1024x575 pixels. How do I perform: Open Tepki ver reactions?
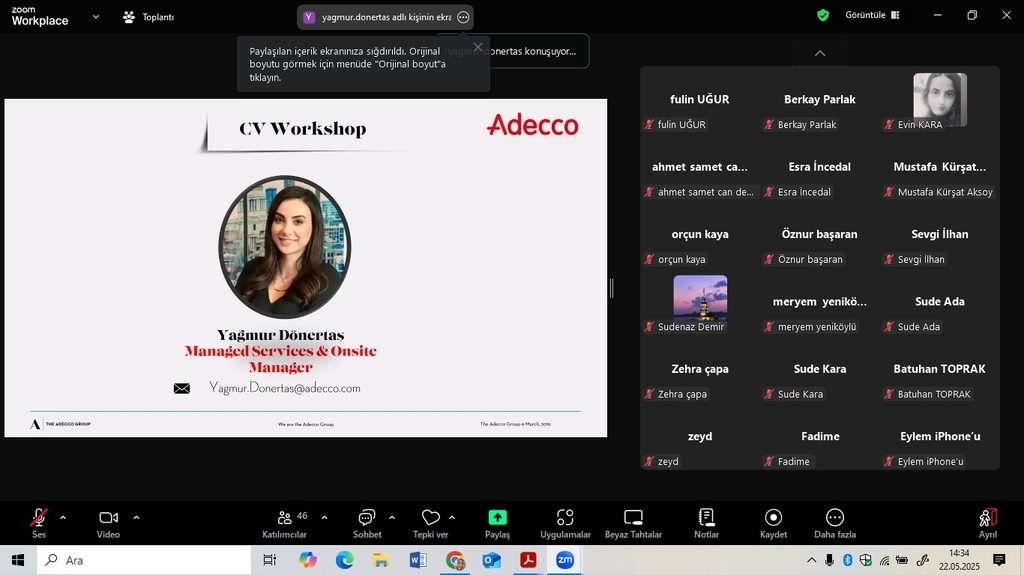click(x=430, y=523)
